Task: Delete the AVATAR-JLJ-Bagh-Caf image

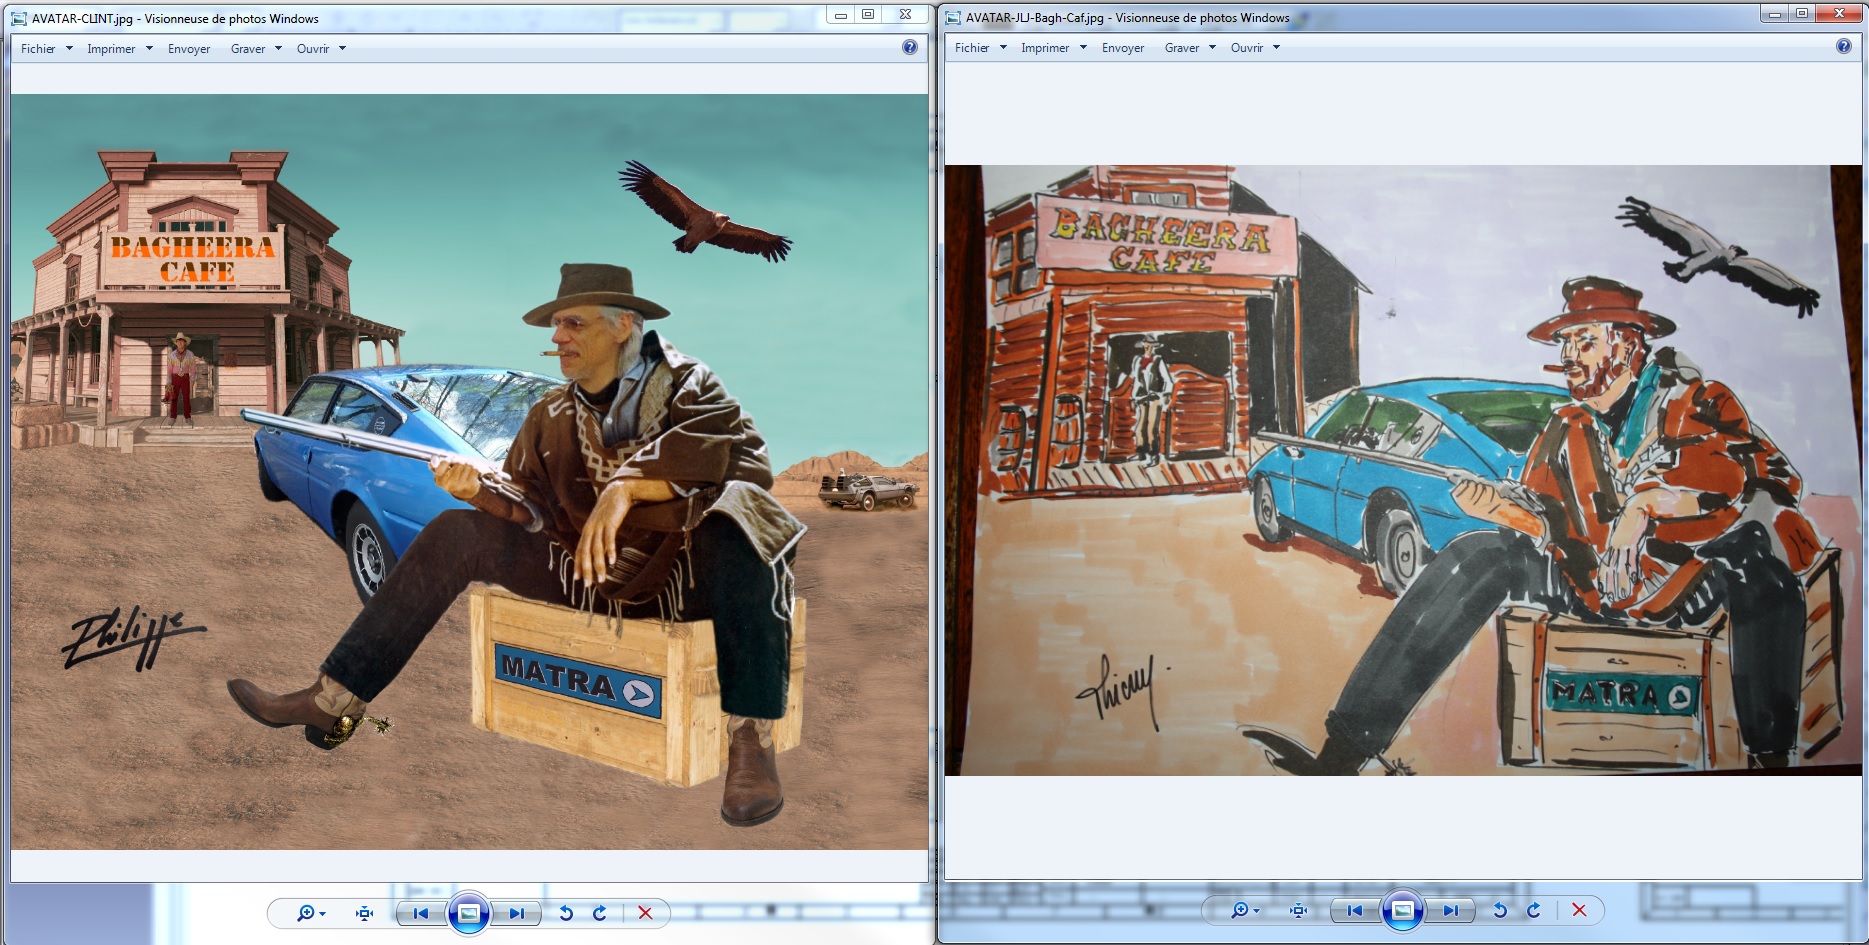Action: [1579, 910]
